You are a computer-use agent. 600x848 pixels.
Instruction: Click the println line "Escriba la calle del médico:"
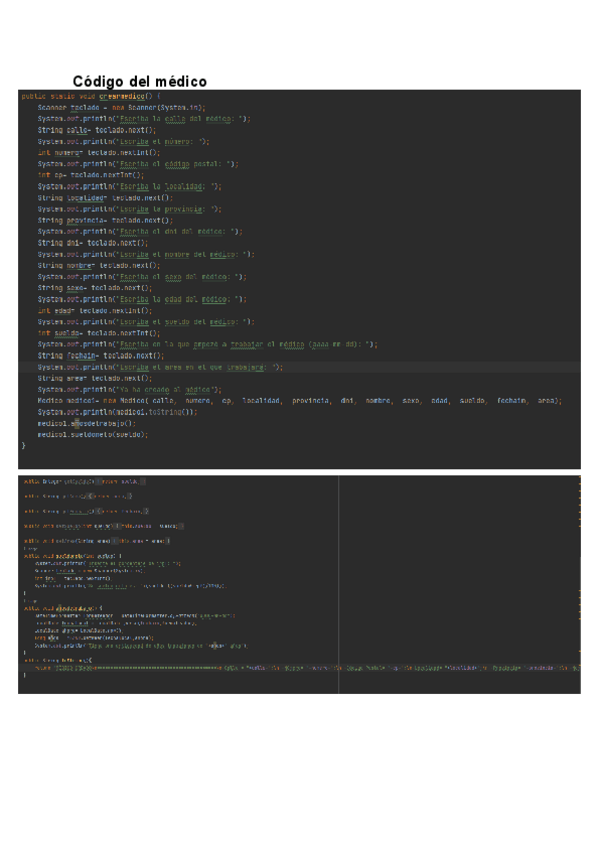point(144,119)
